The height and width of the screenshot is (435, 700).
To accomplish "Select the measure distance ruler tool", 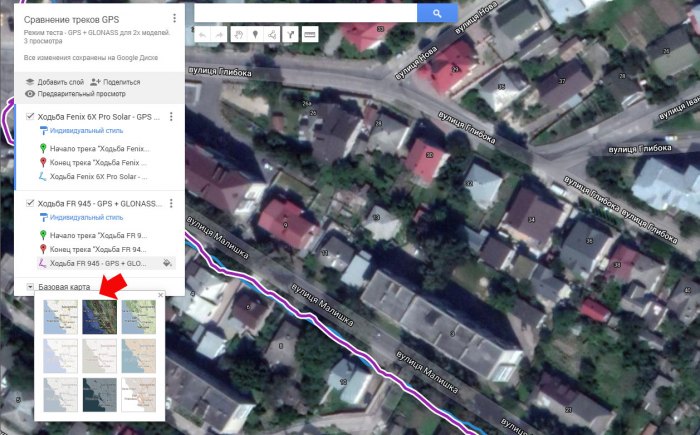I will [x=310, y=34].
